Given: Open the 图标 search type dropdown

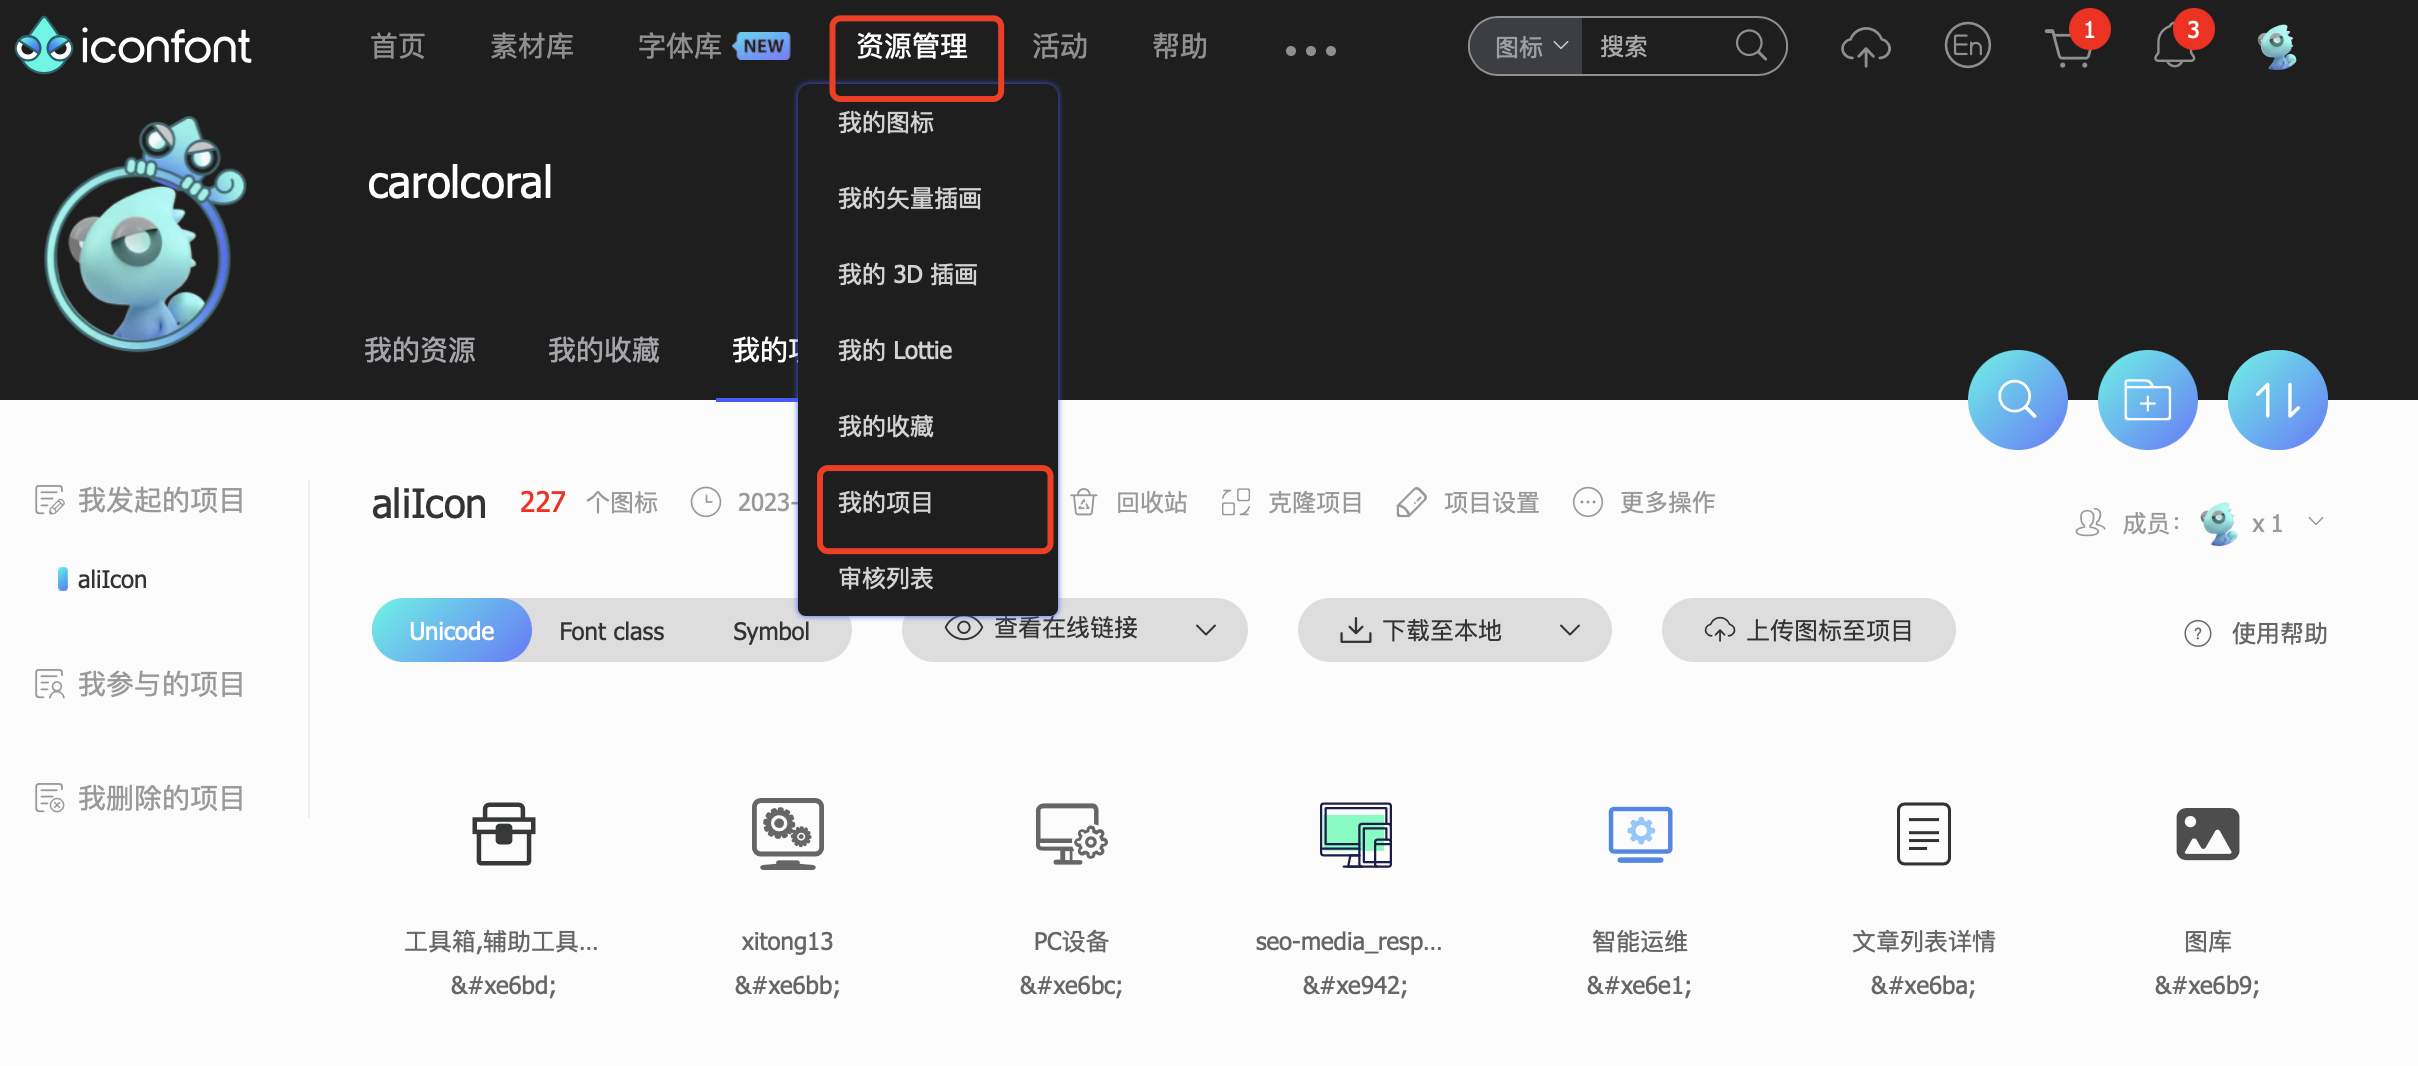Looking at the screenshot, I should 1529,47.
